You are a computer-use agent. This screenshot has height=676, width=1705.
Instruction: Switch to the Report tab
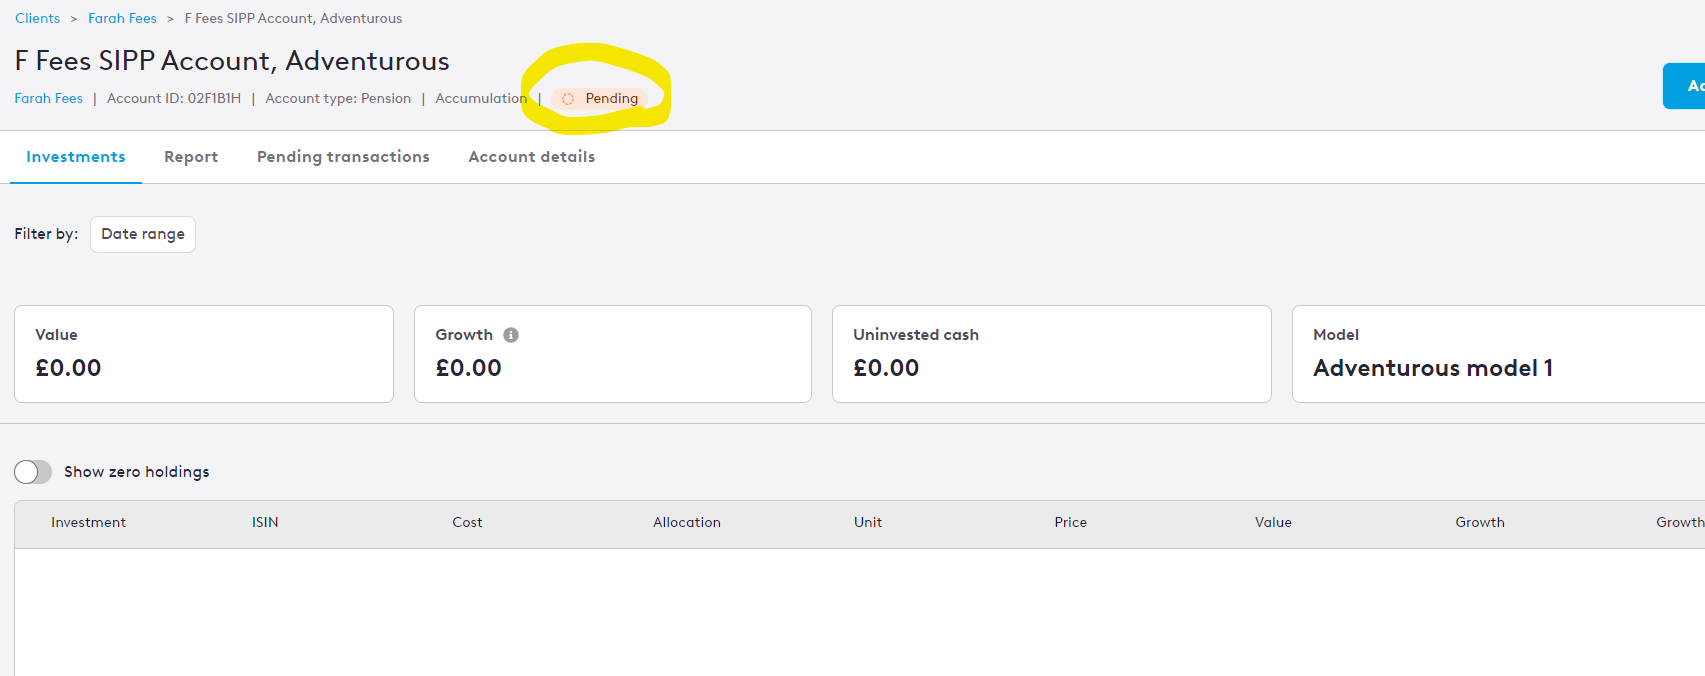coord(191,157)
